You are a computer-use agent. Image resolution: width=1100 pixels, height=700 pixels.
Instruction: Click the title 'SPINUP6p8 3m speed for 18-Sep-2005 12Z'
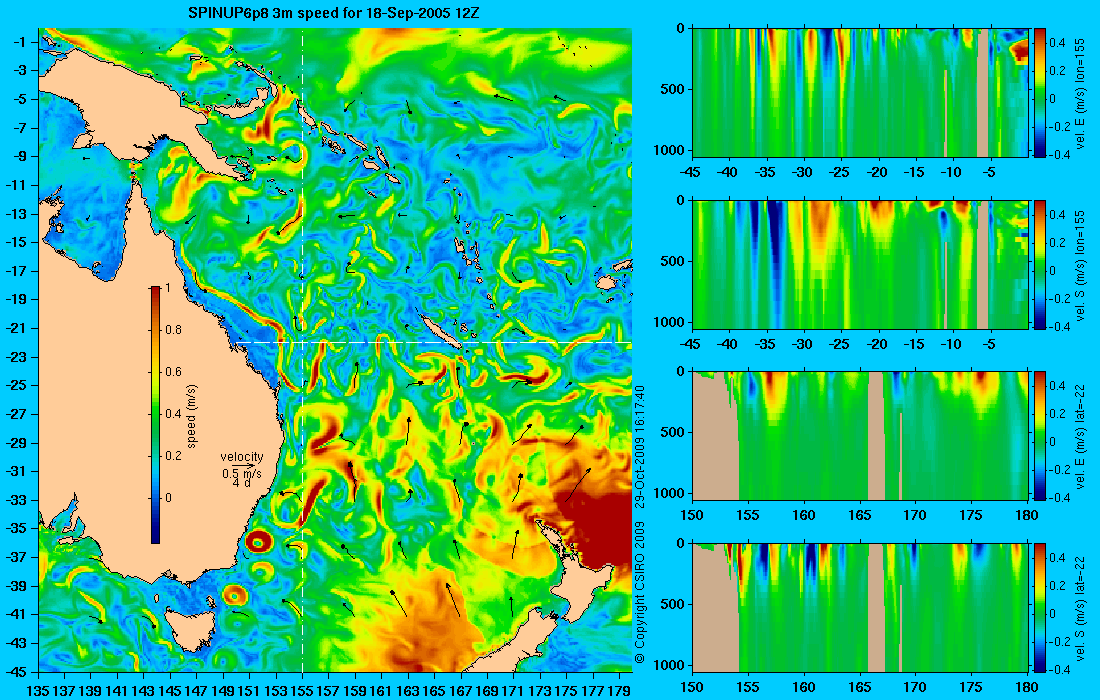click(x=334, y=13)
